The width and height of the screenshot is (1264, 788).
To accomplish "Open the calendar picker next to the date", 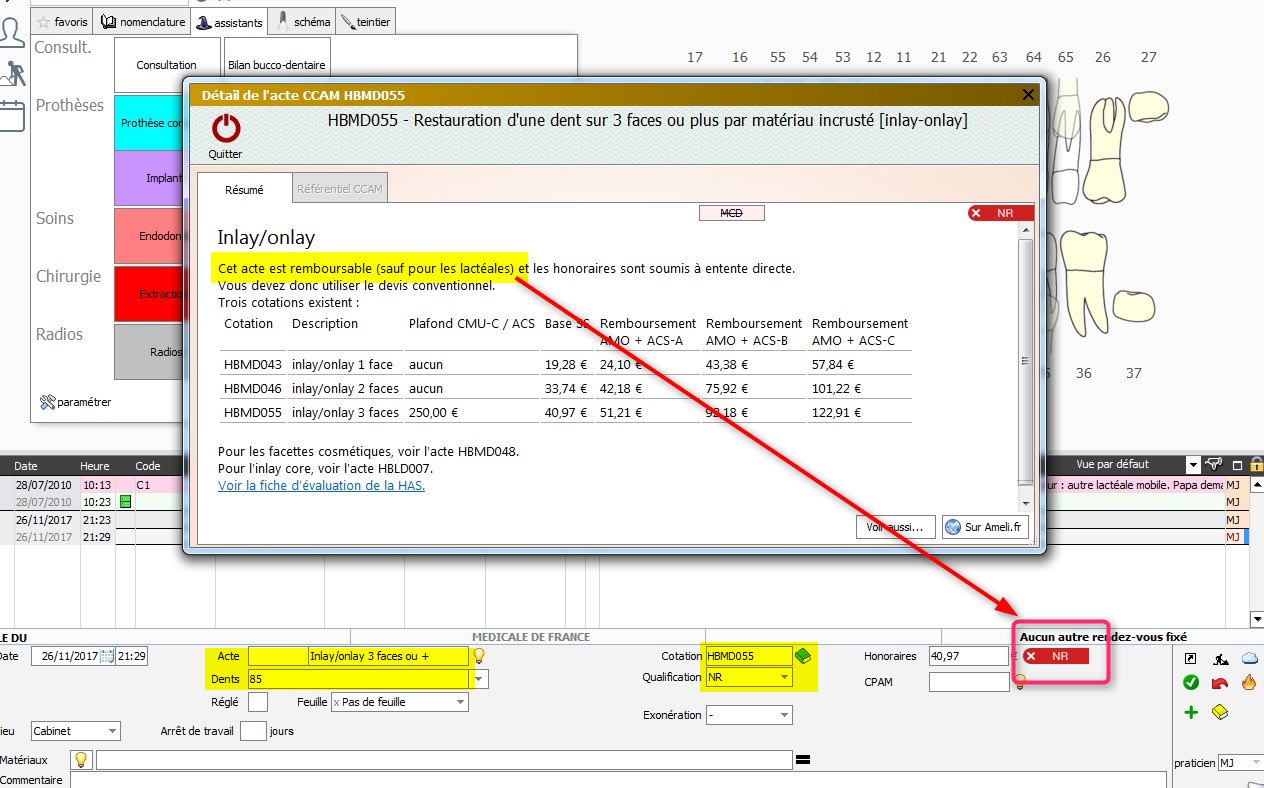I will tap(107, 656).
